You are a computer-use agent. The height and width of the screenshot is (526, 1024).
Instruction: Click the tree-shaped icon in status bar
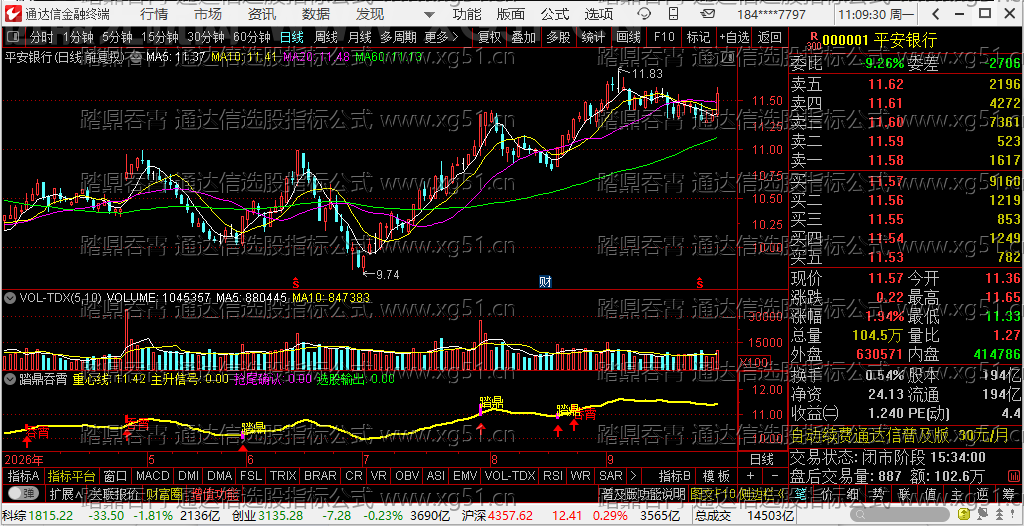point(997,516)
